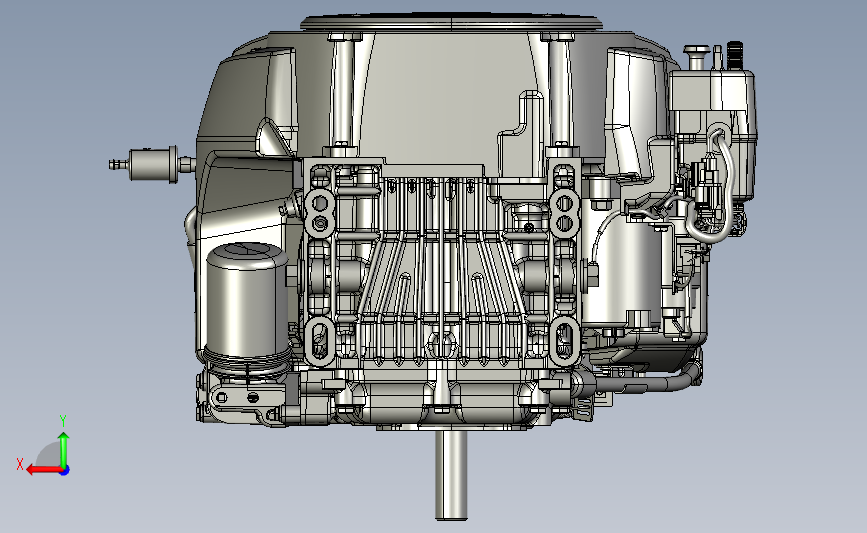Select the cylindrical oil filter on the engine
This screenshot has height=533, width=867.
pyautogui.click(x=246, y=307)
